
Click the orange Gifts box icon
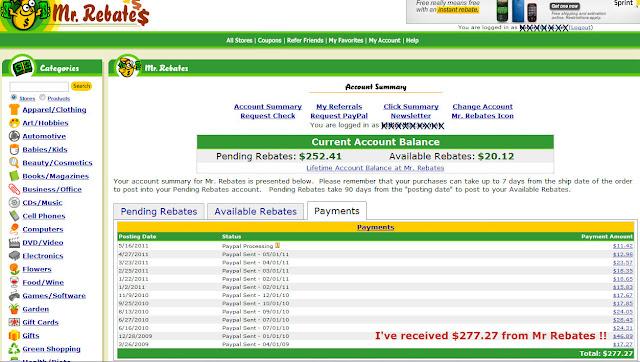point(14,335)
